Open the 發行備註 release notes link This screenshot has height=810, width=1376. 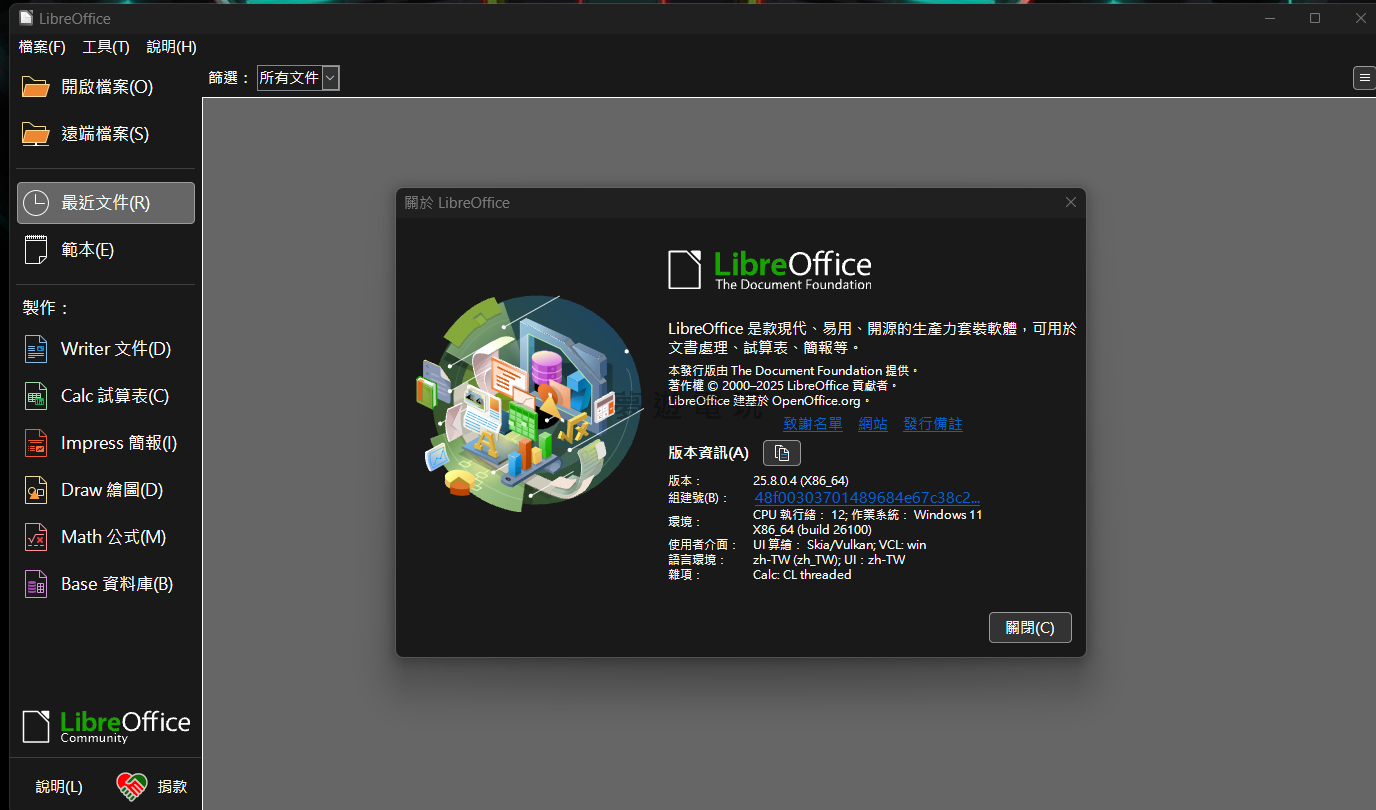[933, 424]
